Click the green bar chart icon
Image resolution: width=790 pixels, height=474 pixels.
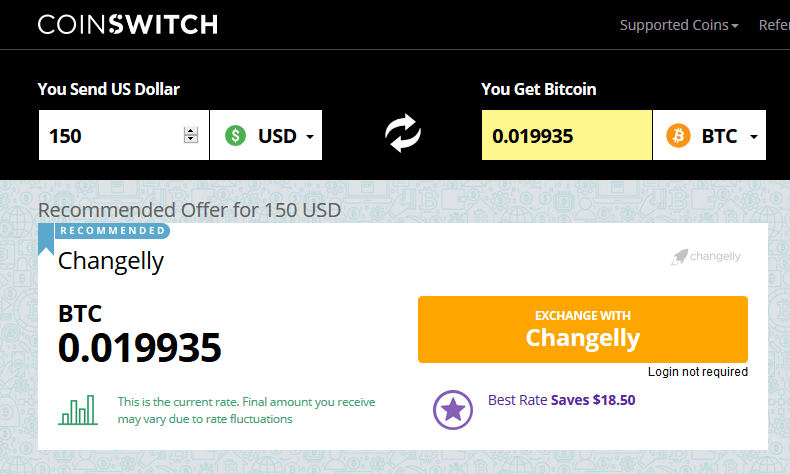pyautogui.click(x=78, y=410)
